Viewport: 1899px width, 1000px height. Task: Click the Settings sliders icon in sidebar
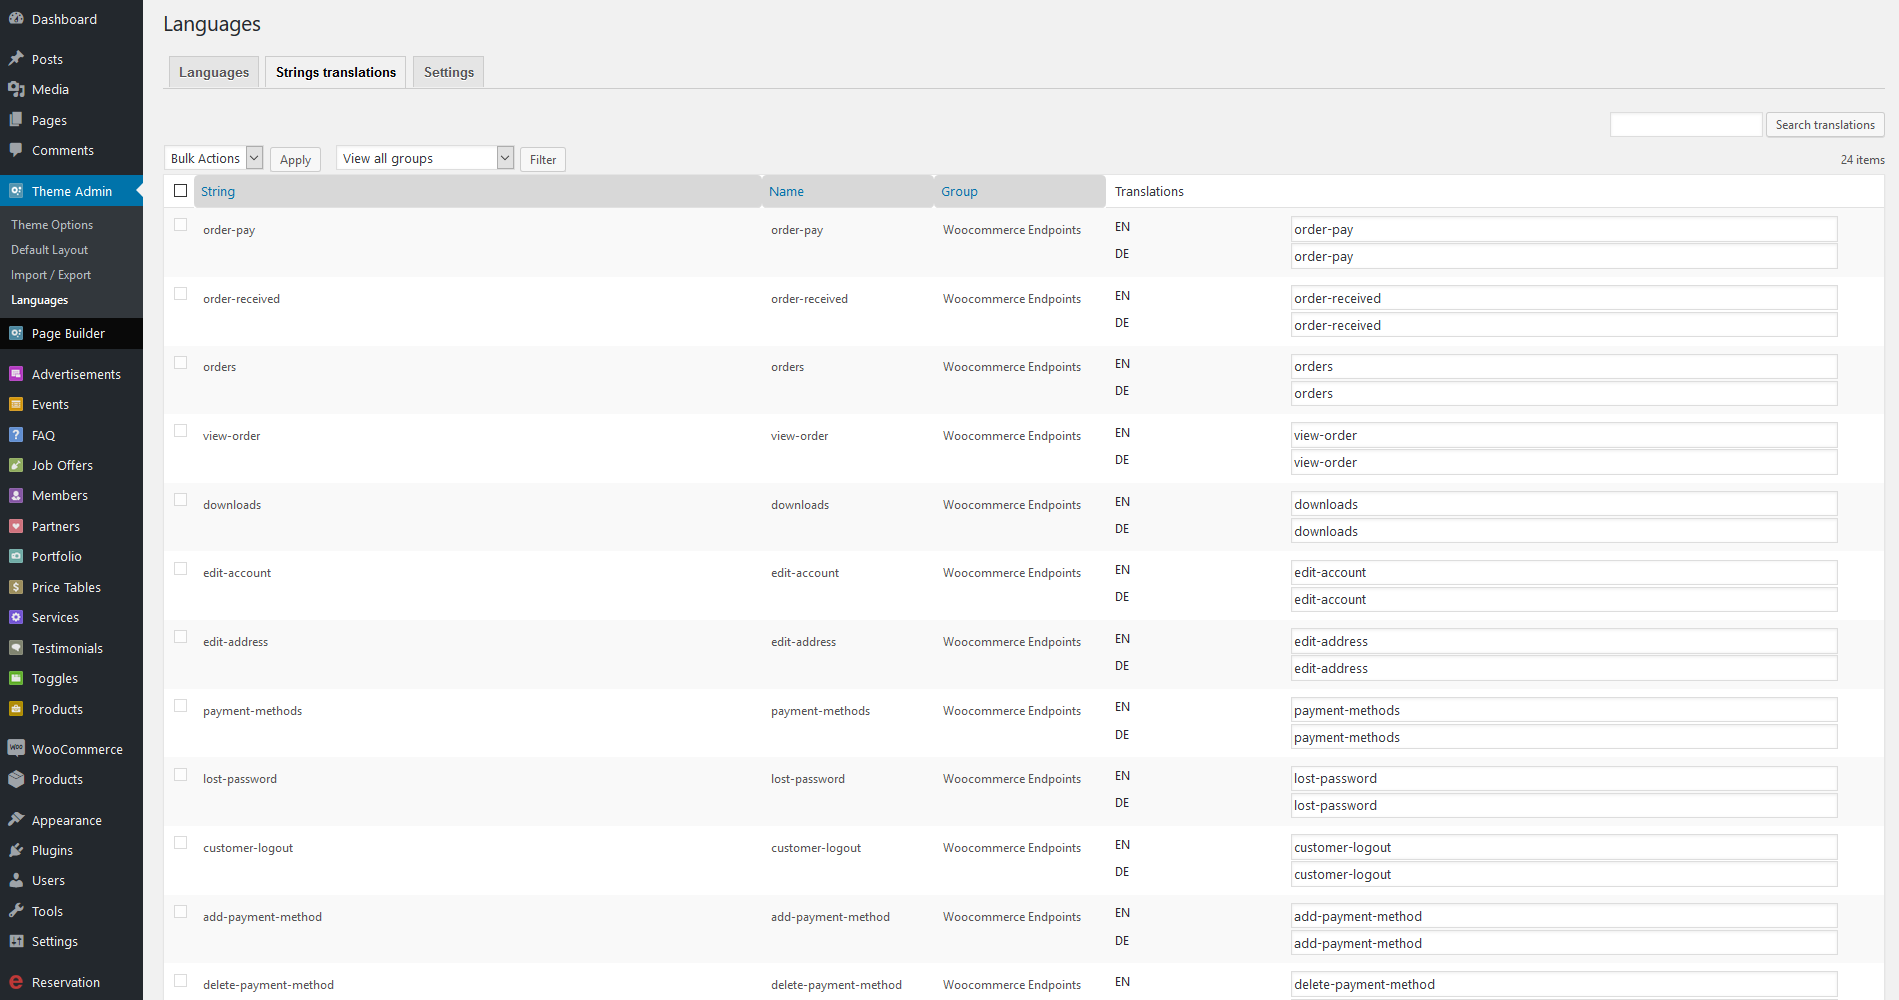point(16,941)
